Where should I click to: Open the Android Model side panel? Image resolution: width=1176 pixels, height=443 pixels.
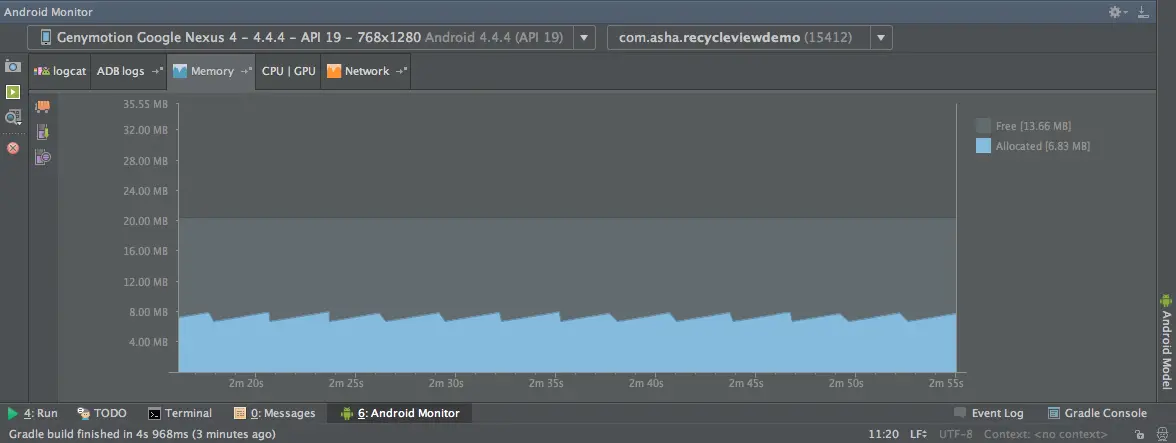pyautogui.click(x=1166, y=341)
